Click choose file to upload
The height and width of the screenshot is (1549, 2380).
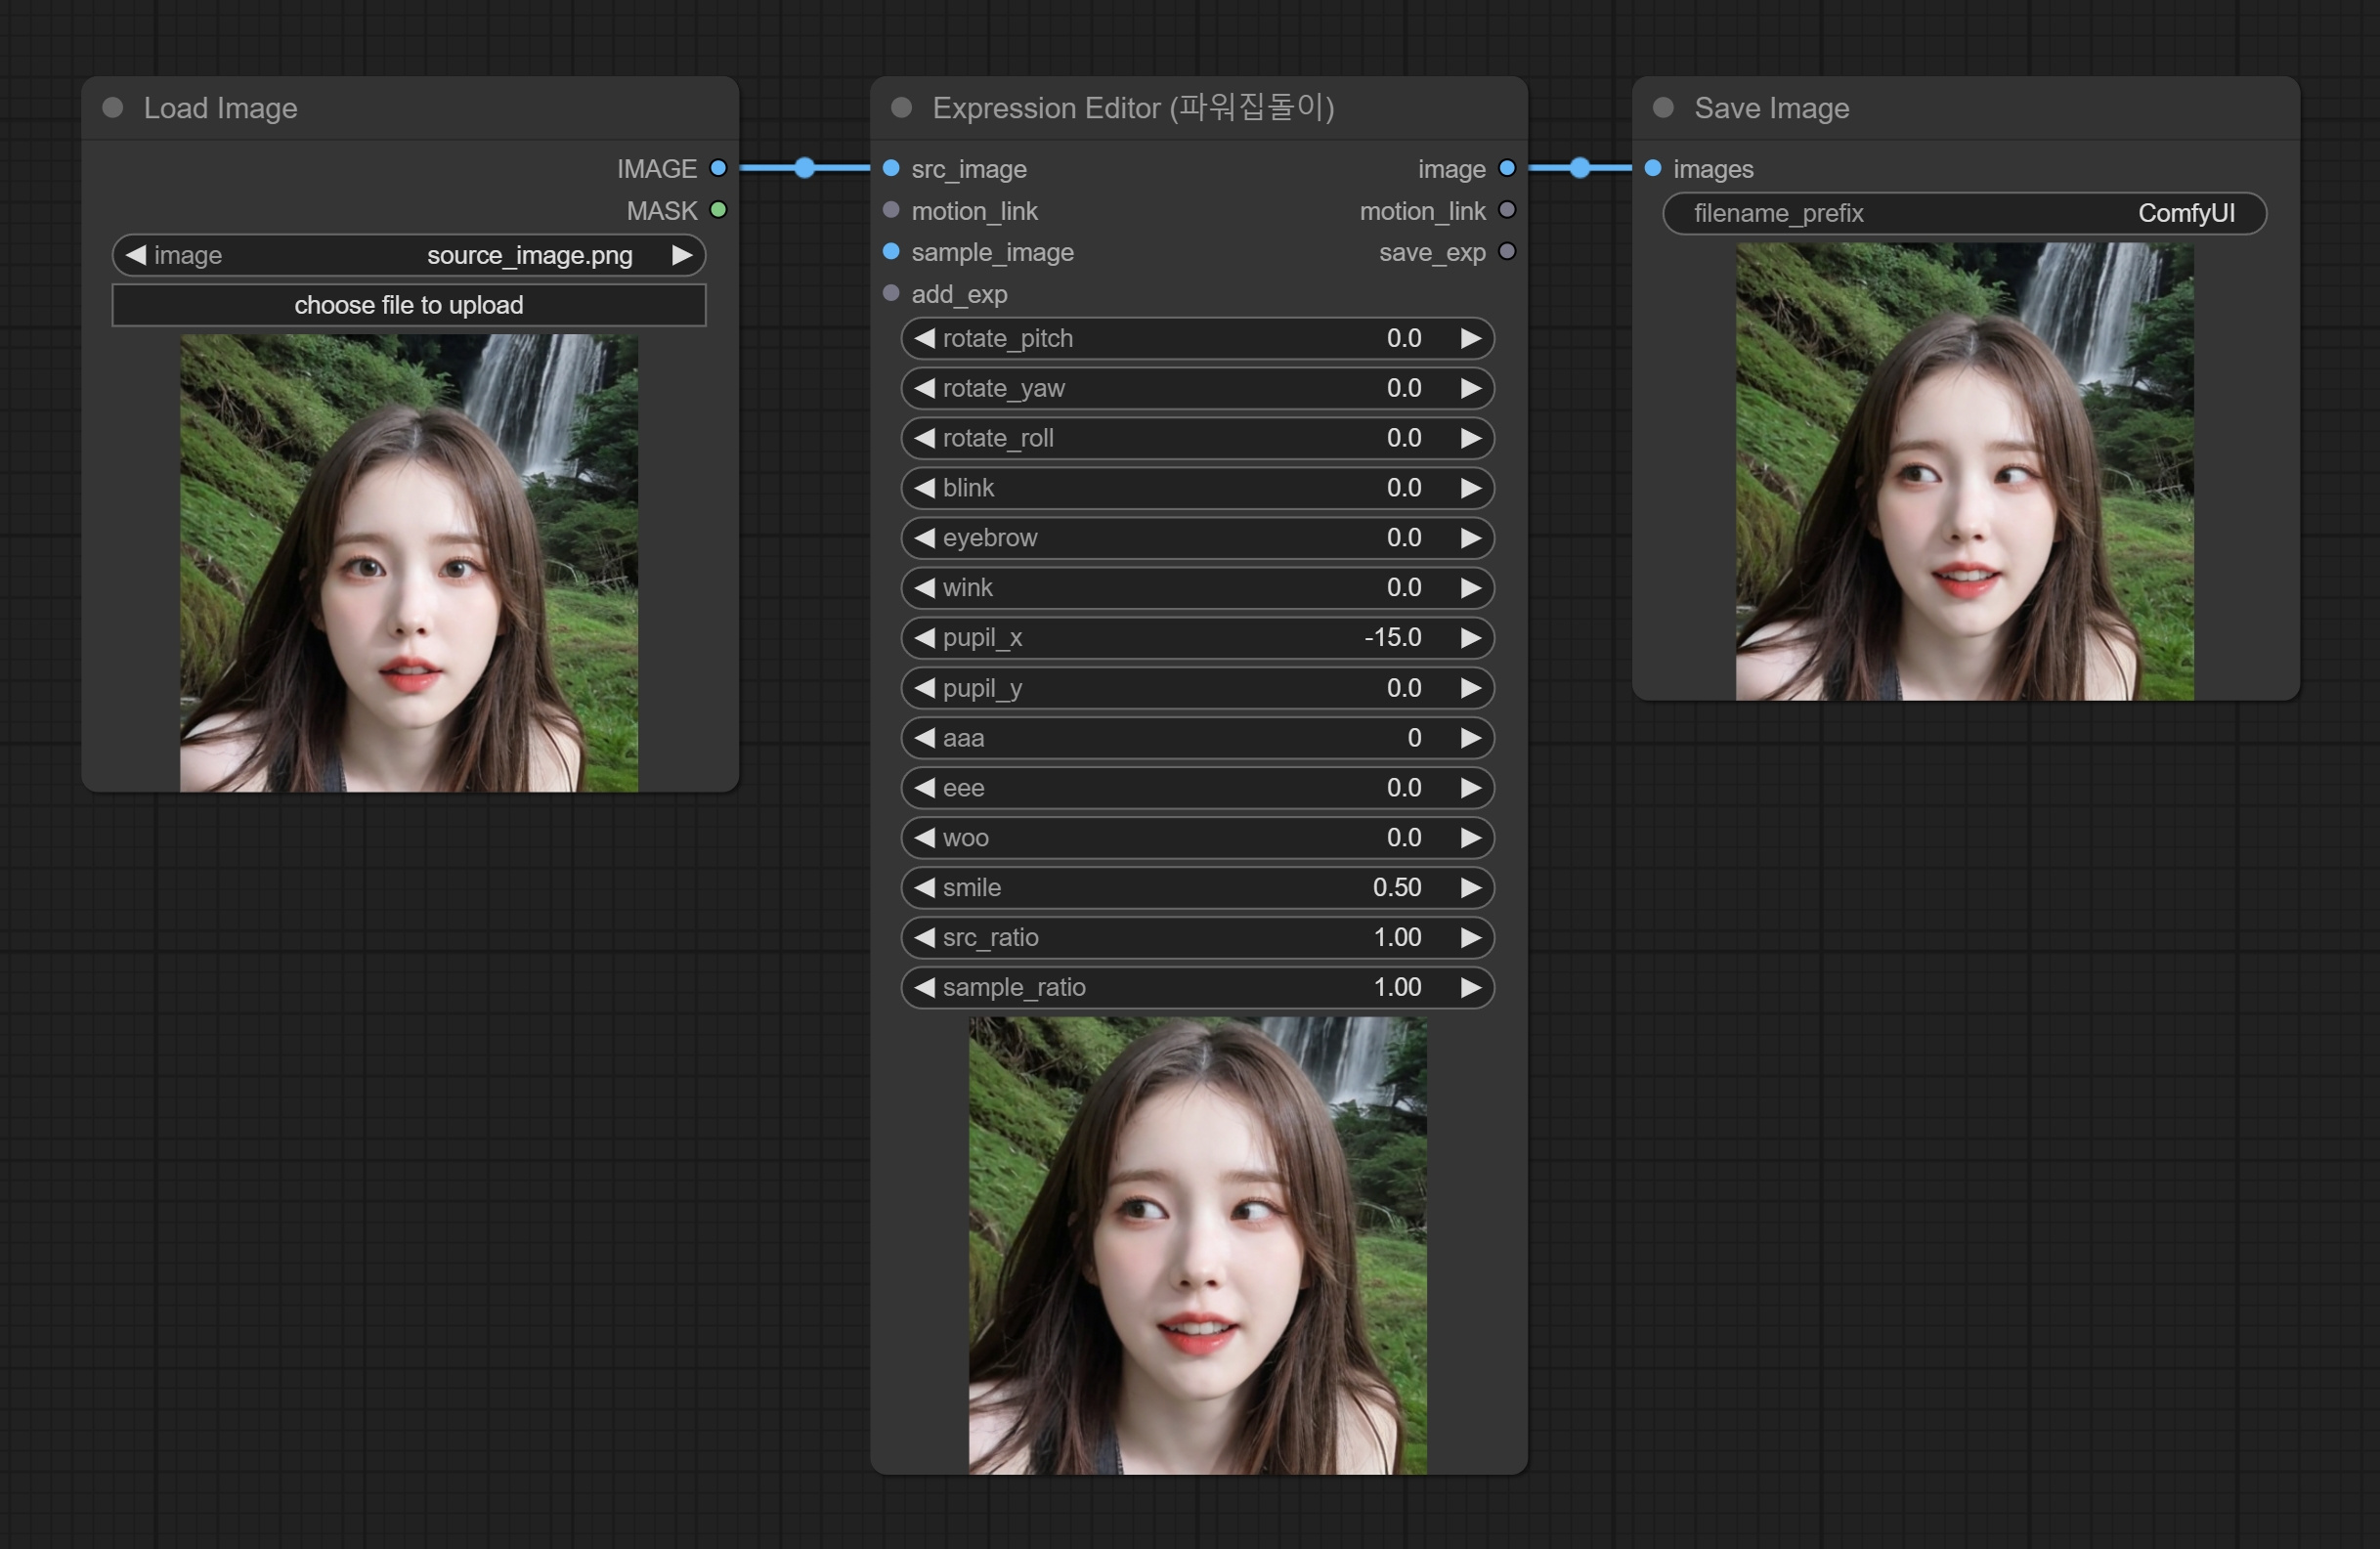coord(408,305)
